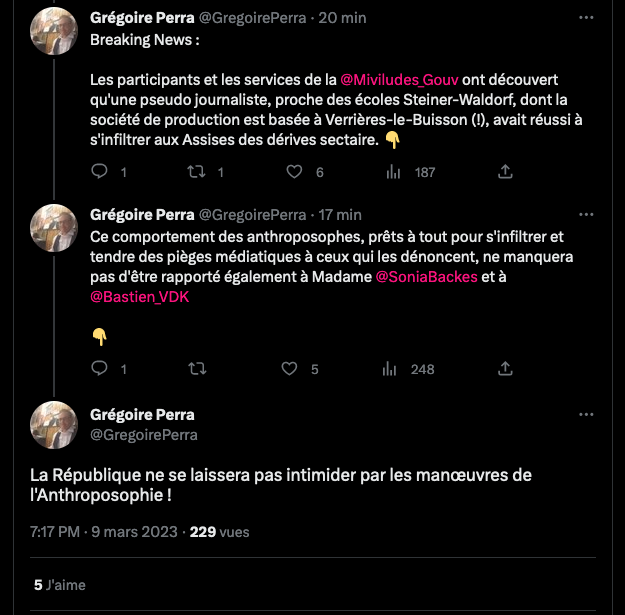Open more options menu on second tweet
The height and width of the screenshot is (615, 625).
click(x=586, y=215)
